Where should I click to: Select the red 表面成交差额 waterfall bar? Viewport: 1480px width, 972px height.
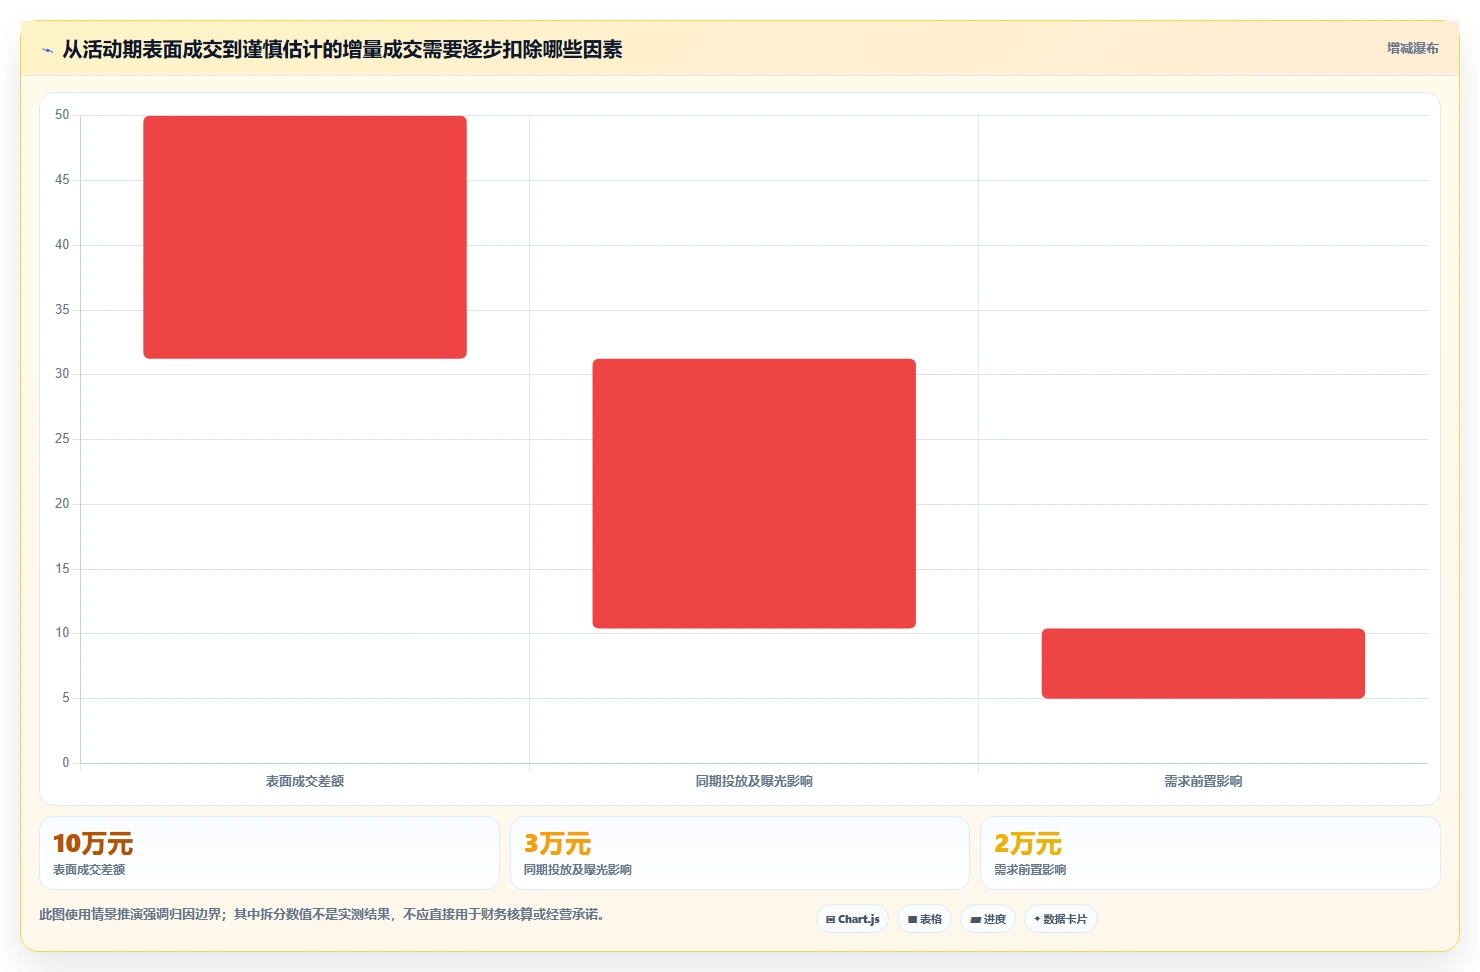tap(305, 237)
